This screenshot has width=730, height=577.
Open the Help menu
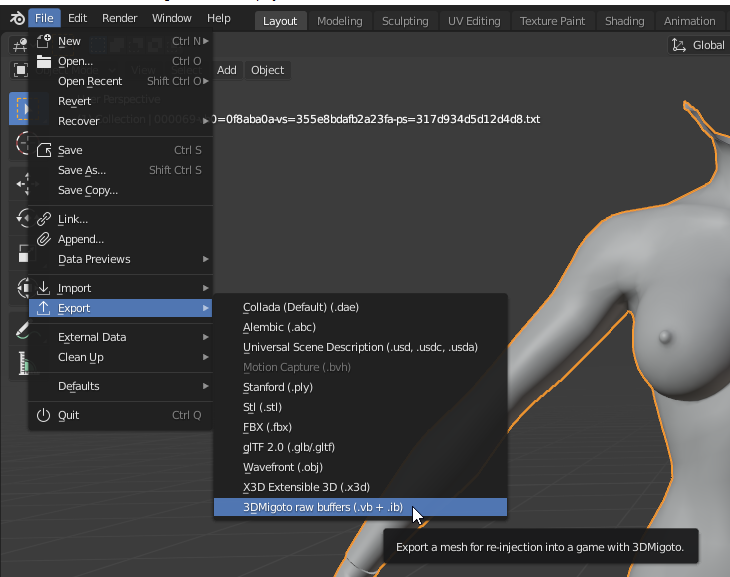click(219, 18)
